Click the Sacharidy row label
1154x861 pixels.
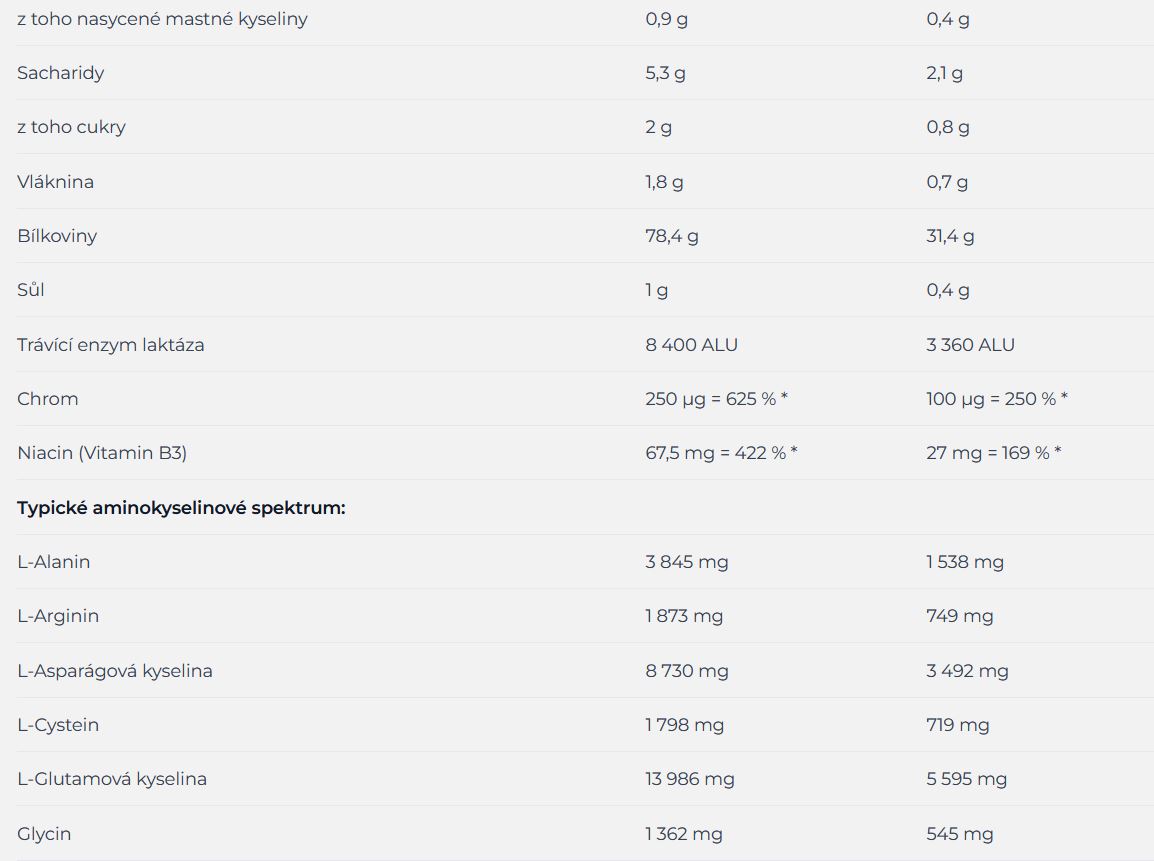tap(60, 73)
